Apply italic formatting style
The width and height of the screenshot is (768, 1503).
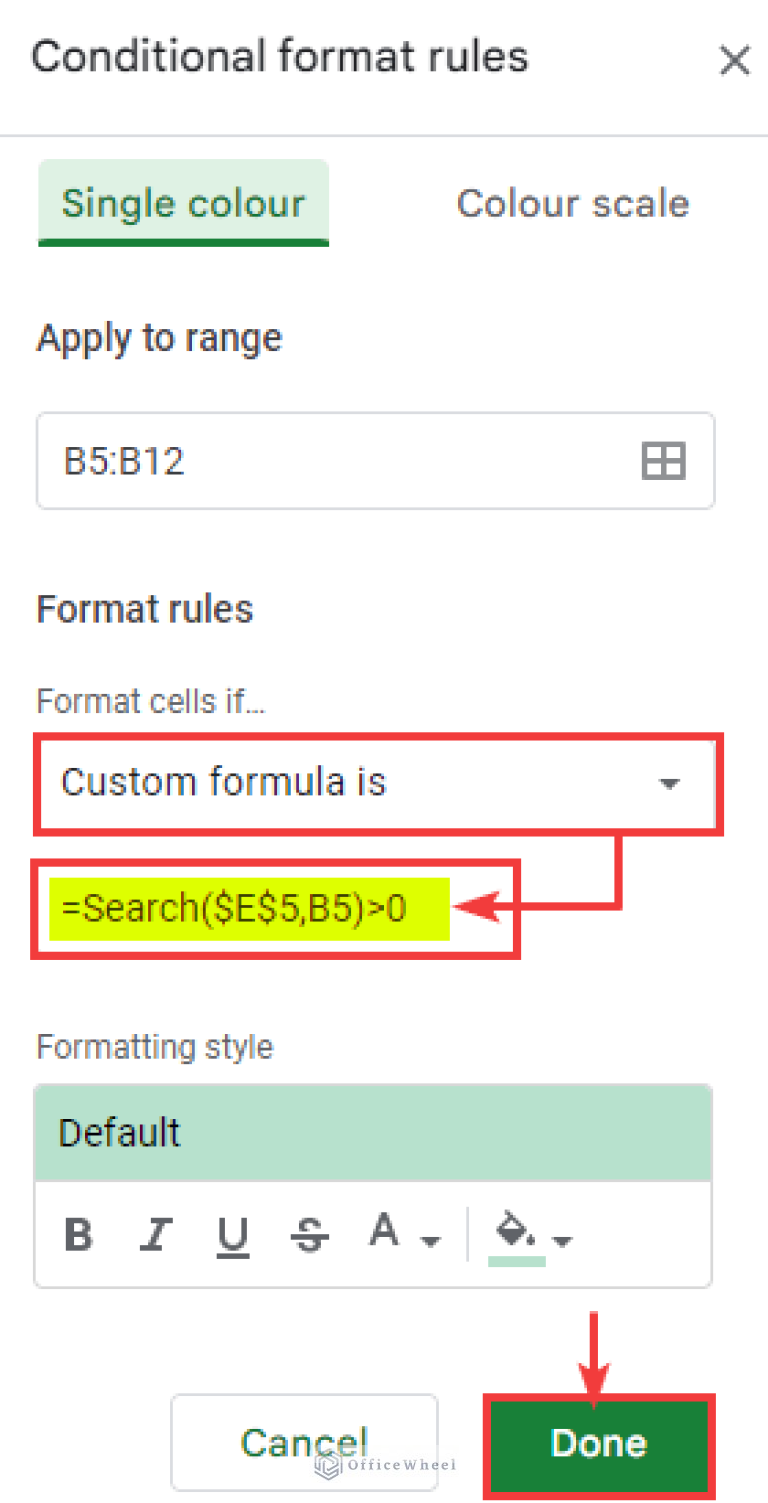point(156,1234)
